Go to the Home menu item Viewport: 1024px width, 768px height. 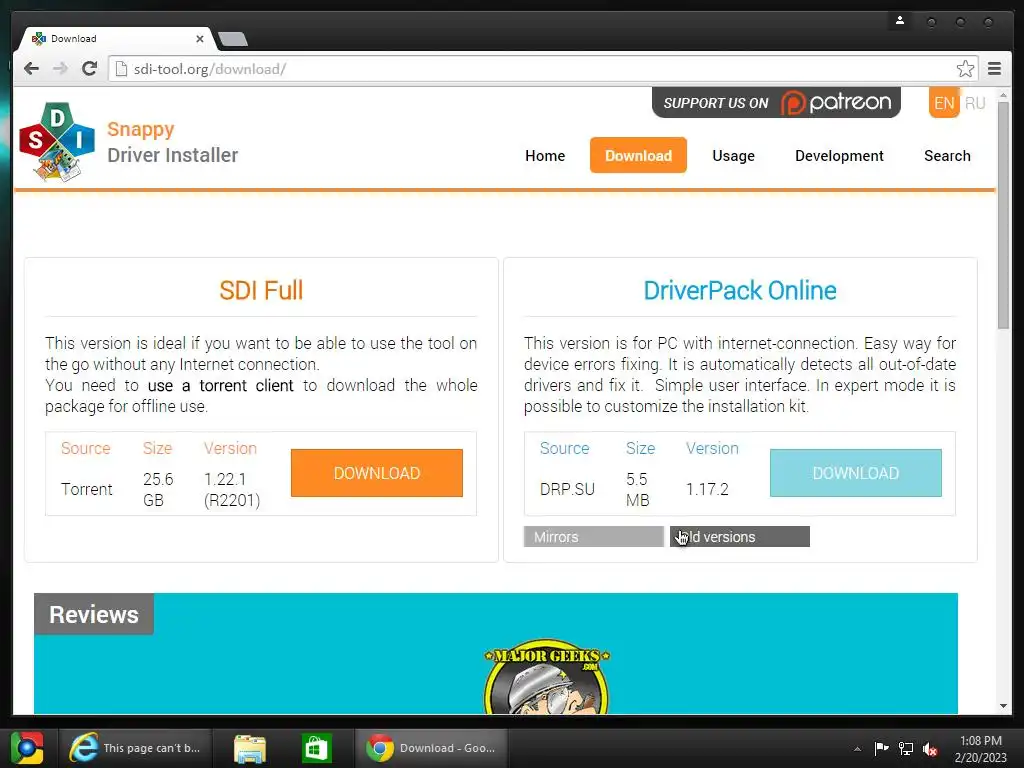[545, 155]
